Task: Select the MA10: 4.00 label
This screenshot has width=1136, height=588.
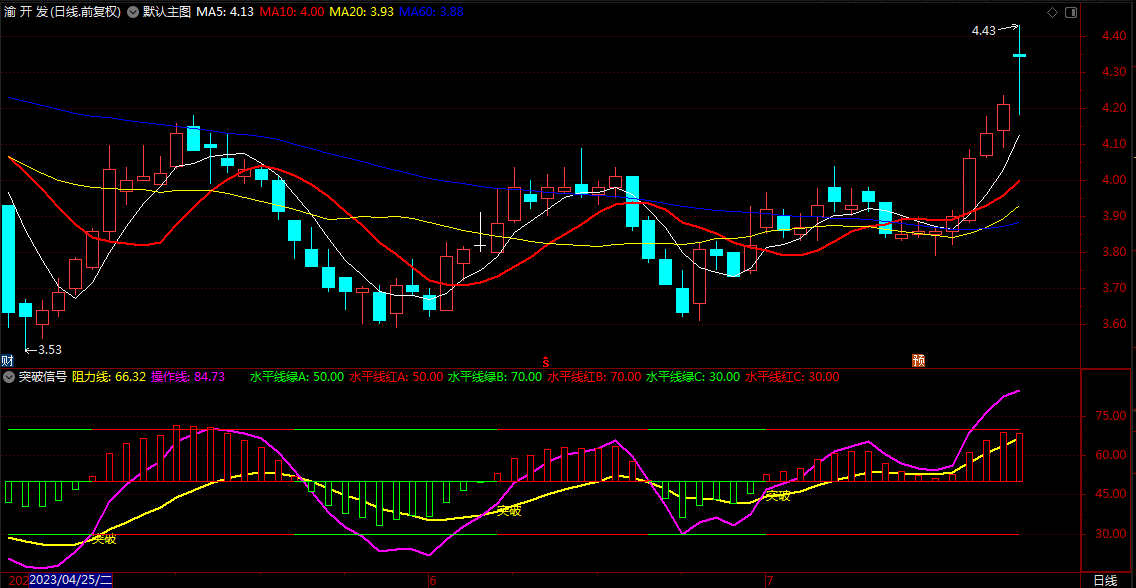Action: [x=292, y=12]
